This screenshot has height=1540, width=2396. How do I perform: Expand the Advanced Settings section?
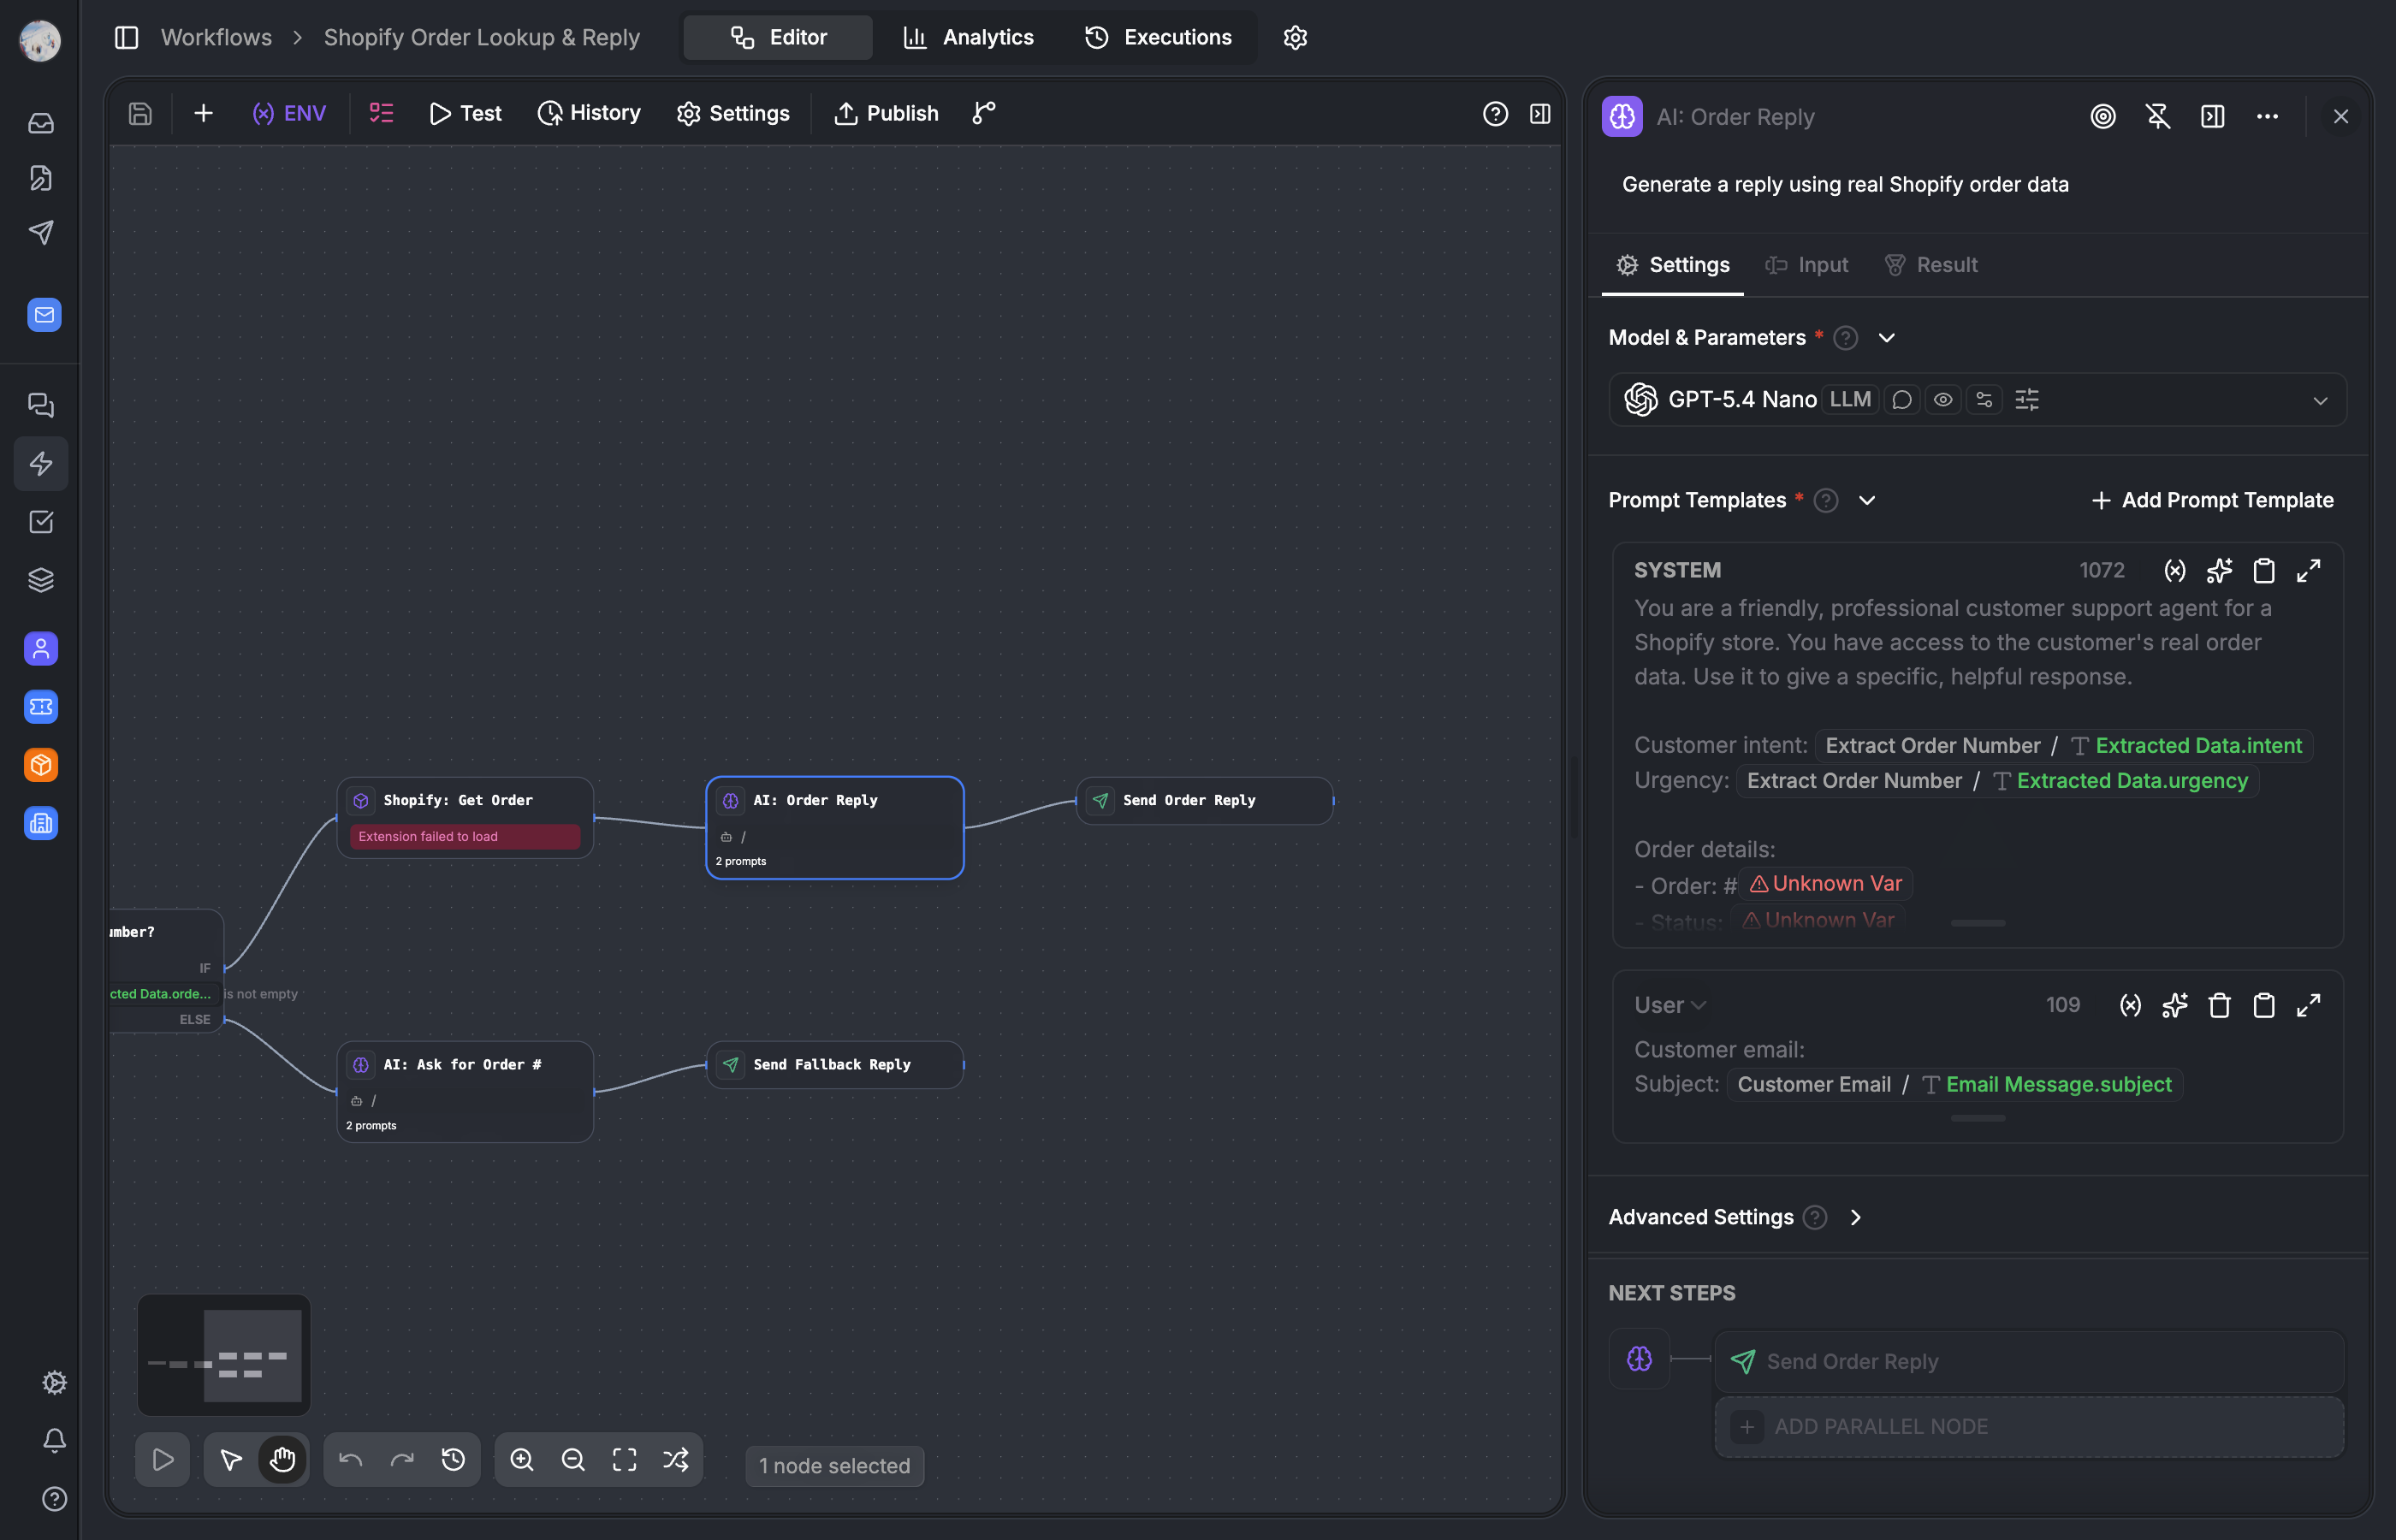[x=1855, y=1217]
